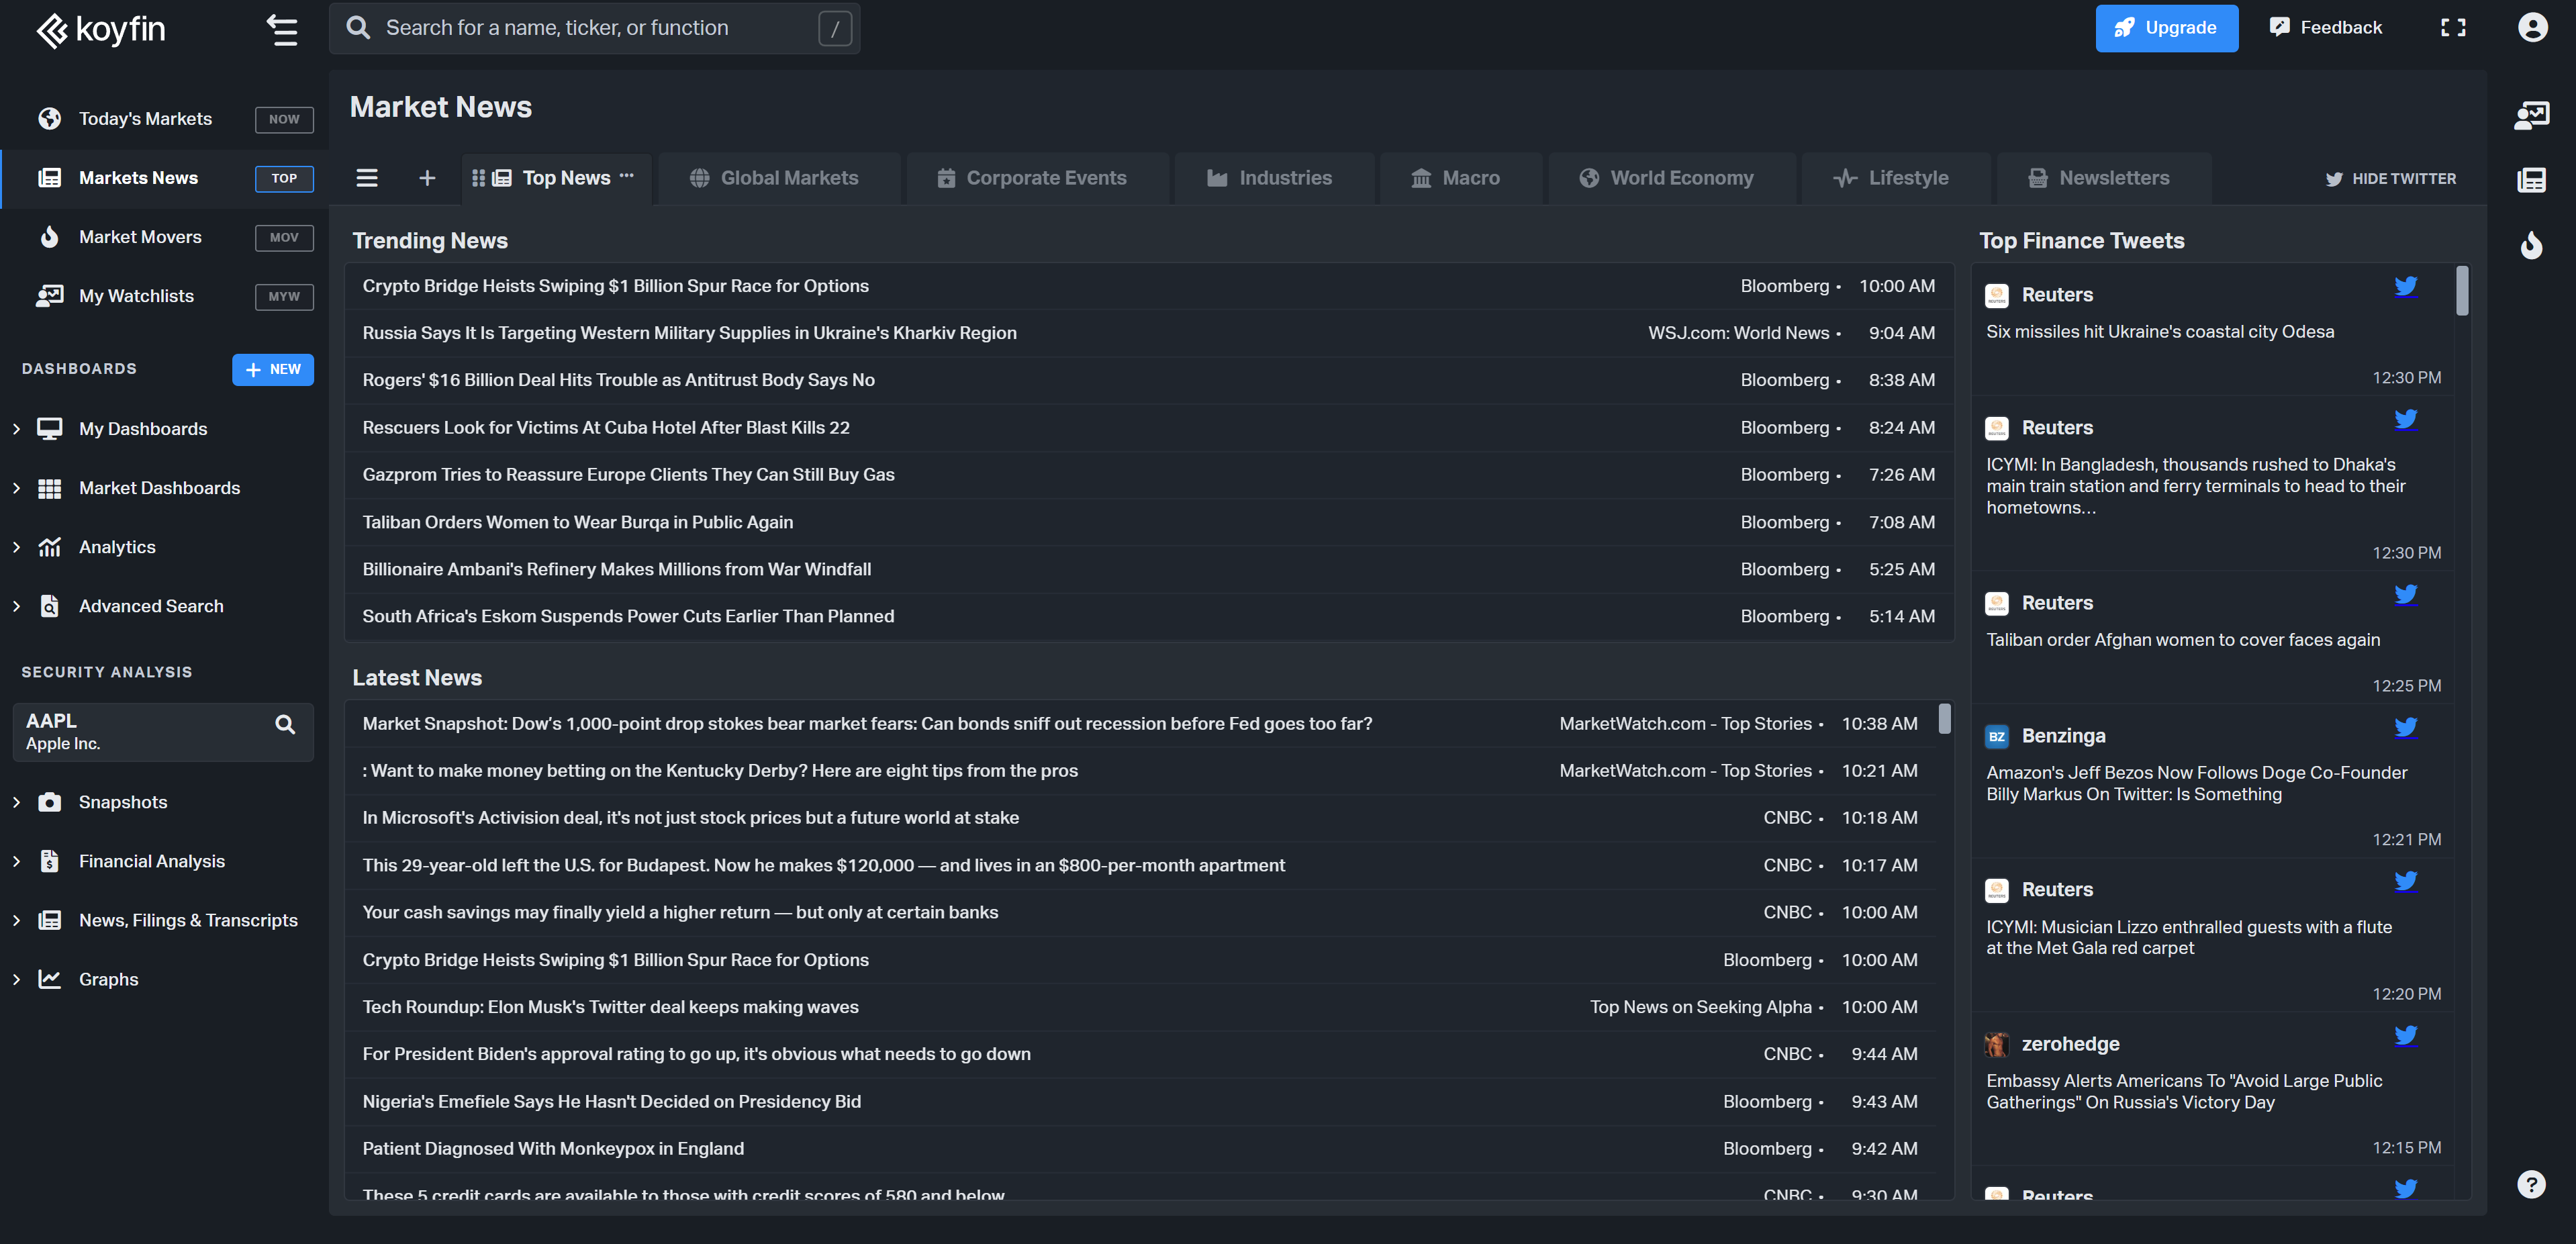Viewport: 2576px width, 1244px height.
Task: Expand My Dashboards chevron
Action: coord(16,429)
